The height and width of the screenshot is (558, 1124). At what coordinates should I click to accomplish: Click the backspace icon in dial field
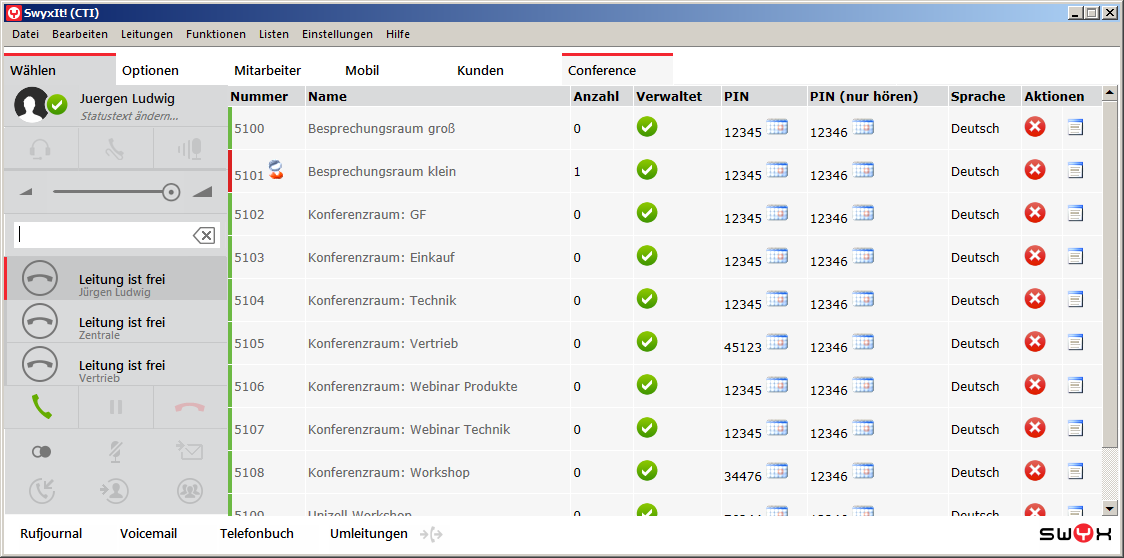coord(203,235)
